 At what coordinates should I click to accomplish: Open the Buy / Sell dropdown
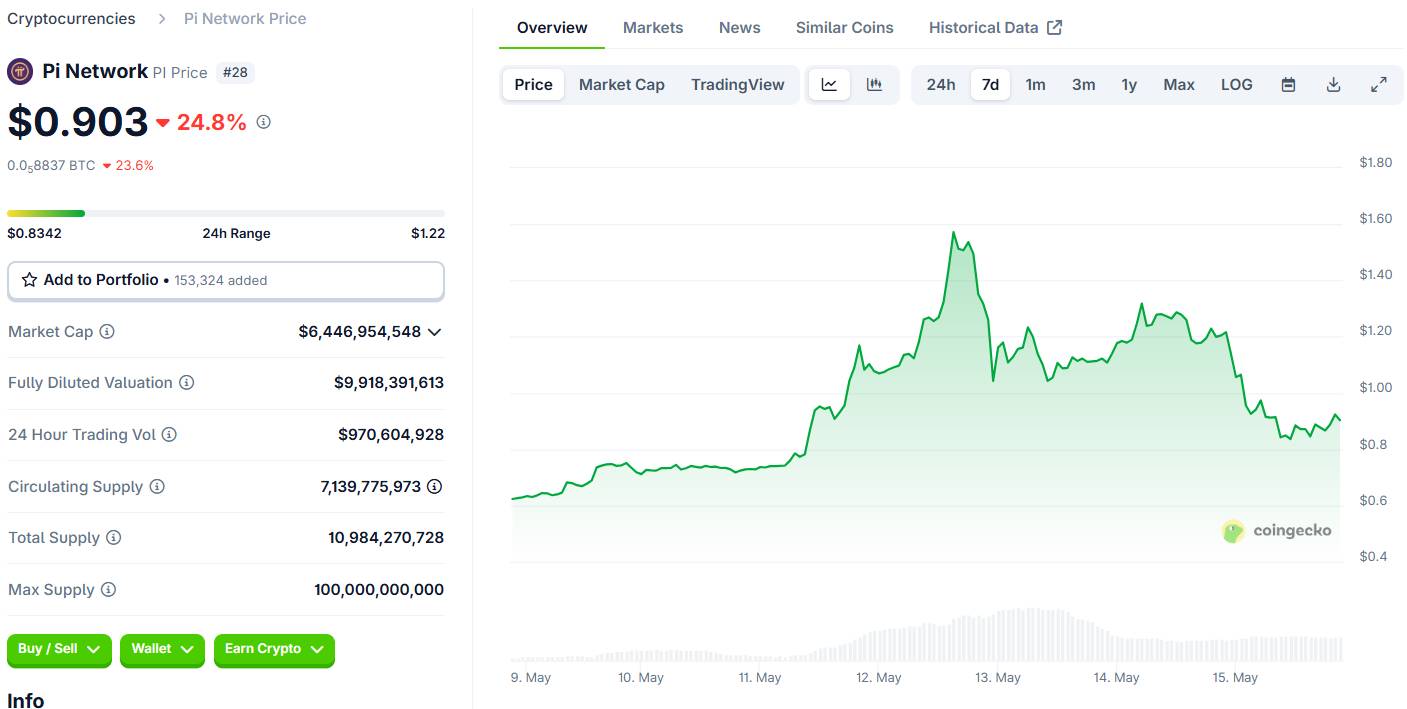click(59, 649)
